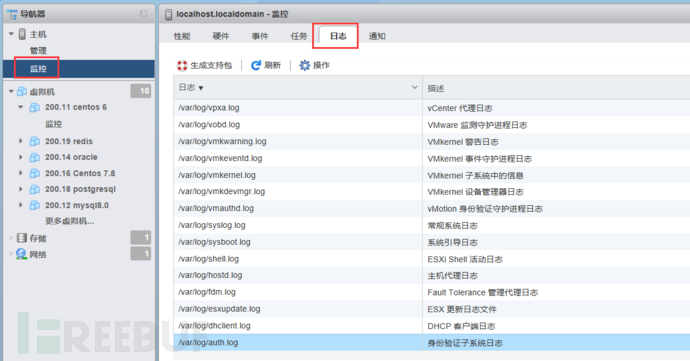Viewport: 690px width, 361px height.
Task: Open the 操作 actions menu label
Action: (x=321, y=66)
